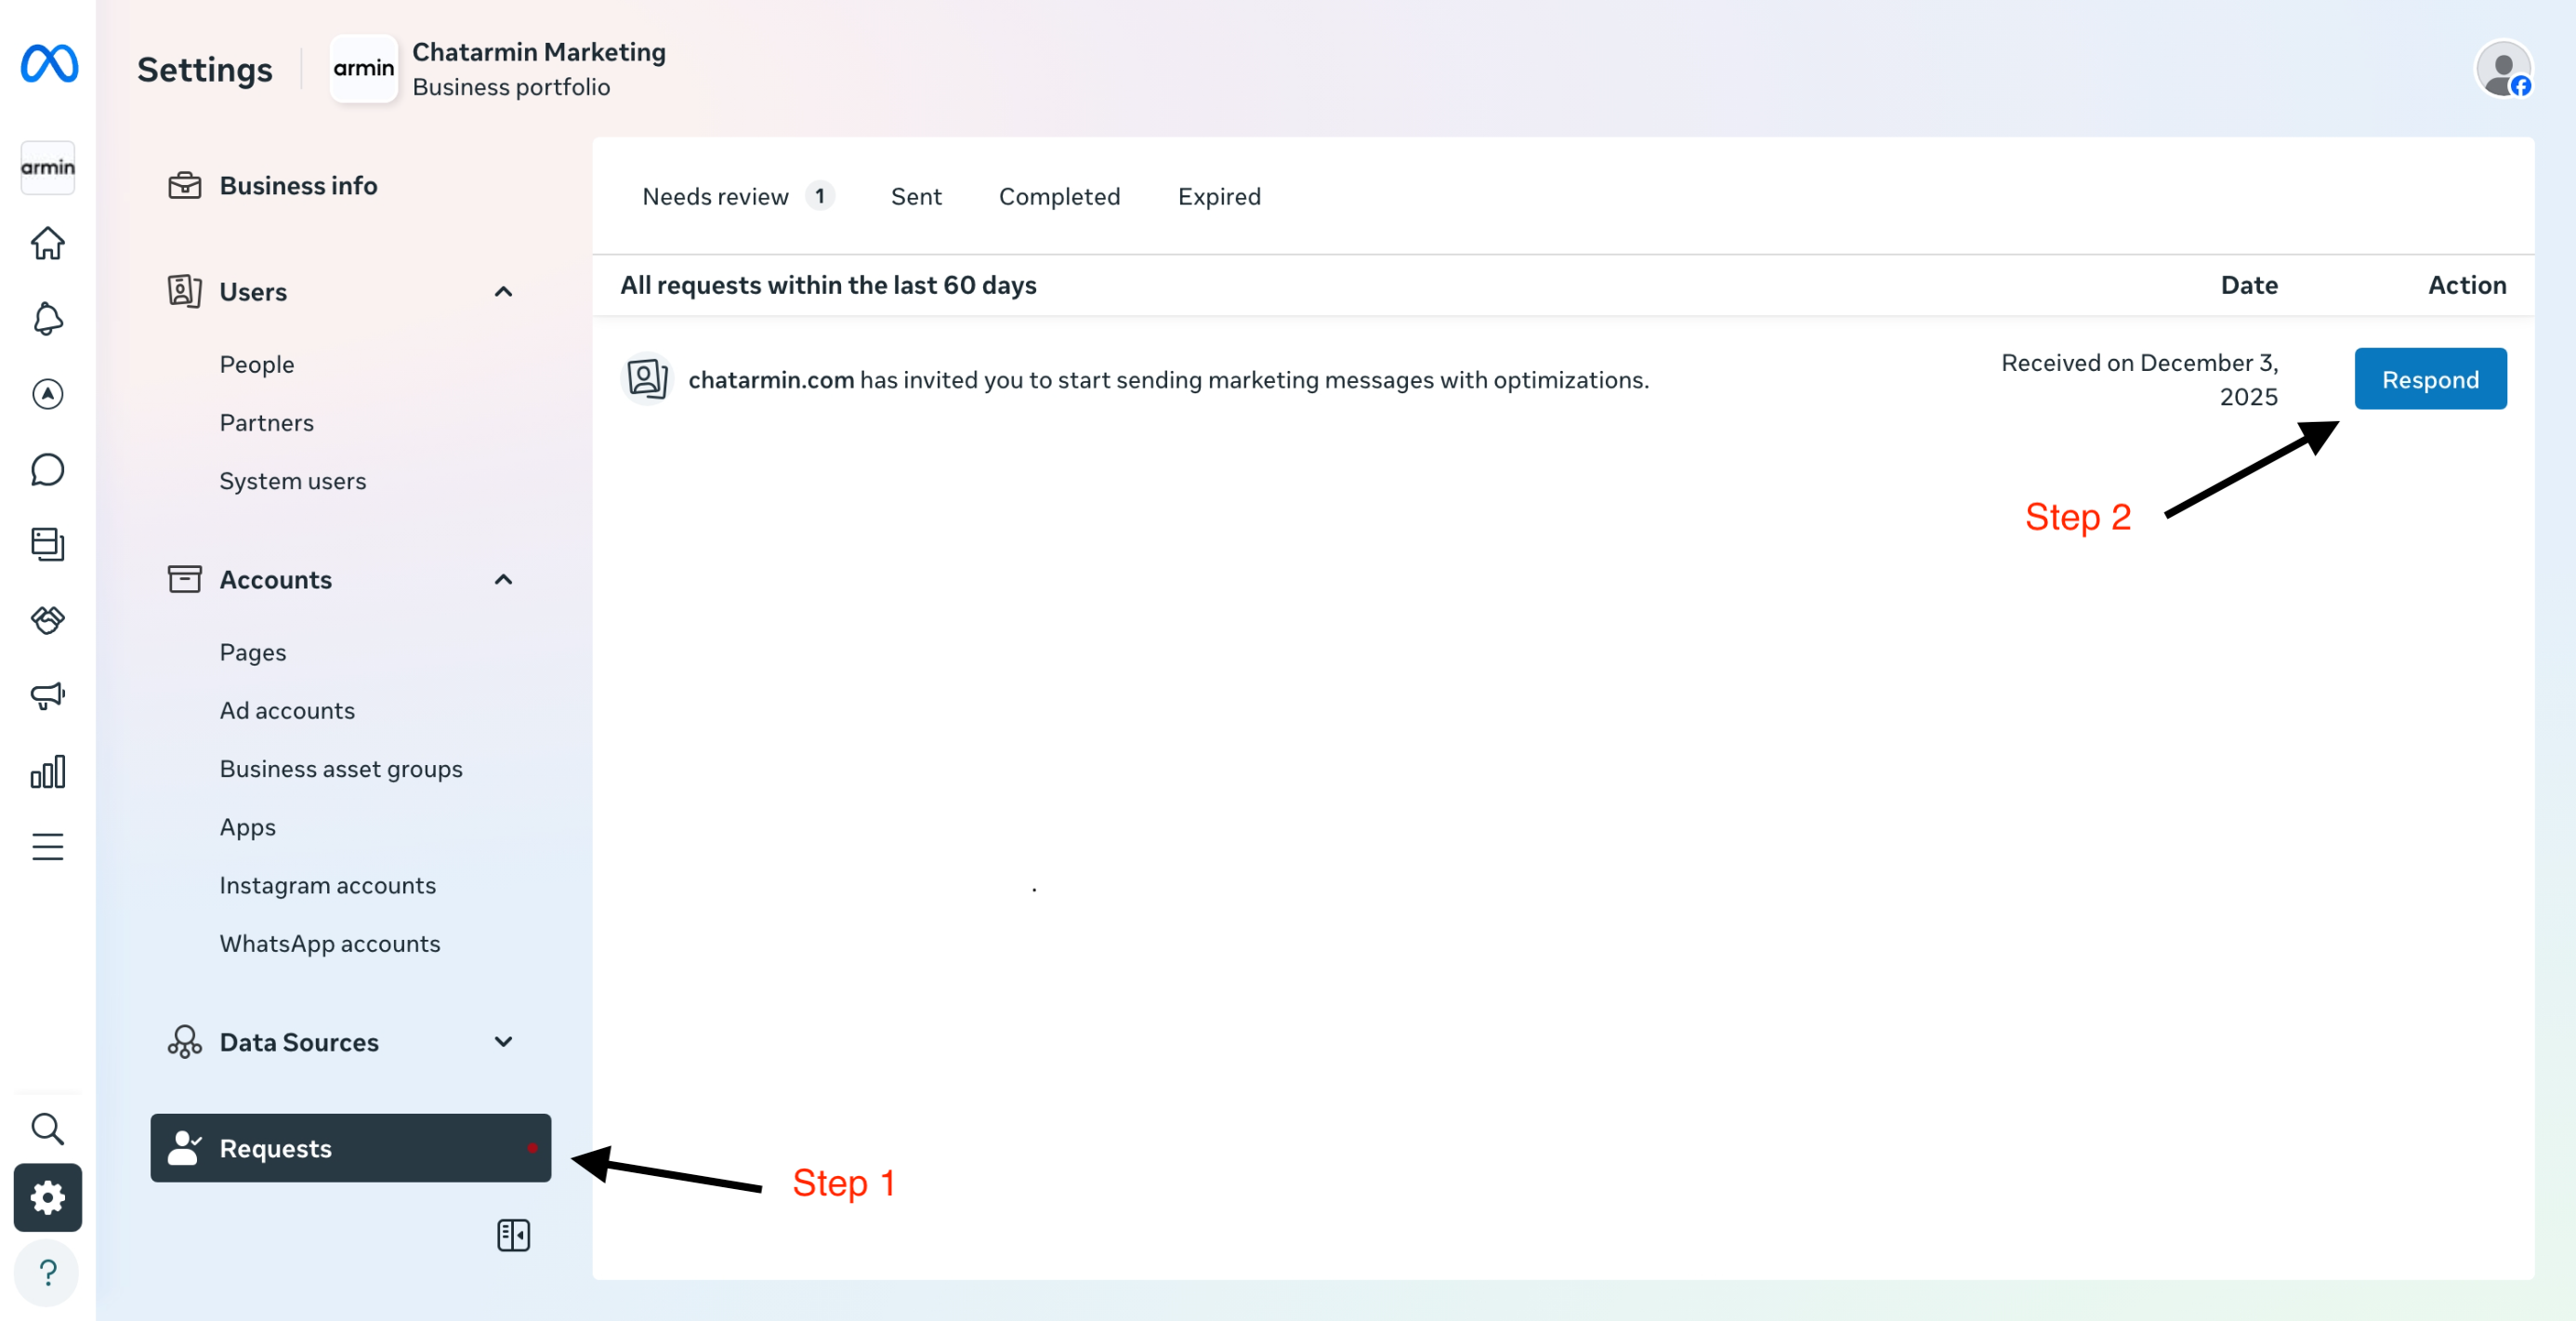The image size is (2576, 1321).
Task: Click the profile avatar at top right
Action: click(2502, 70)
